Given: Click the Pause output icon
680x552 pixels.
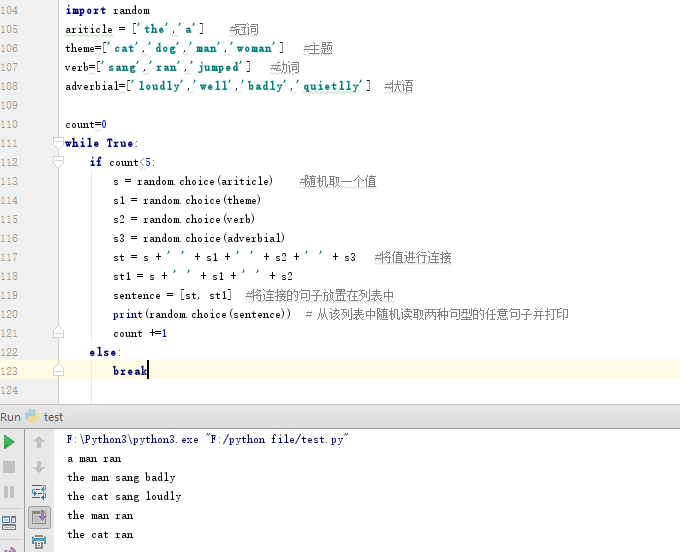Looking at the screenshot, I should coord(9,492).
